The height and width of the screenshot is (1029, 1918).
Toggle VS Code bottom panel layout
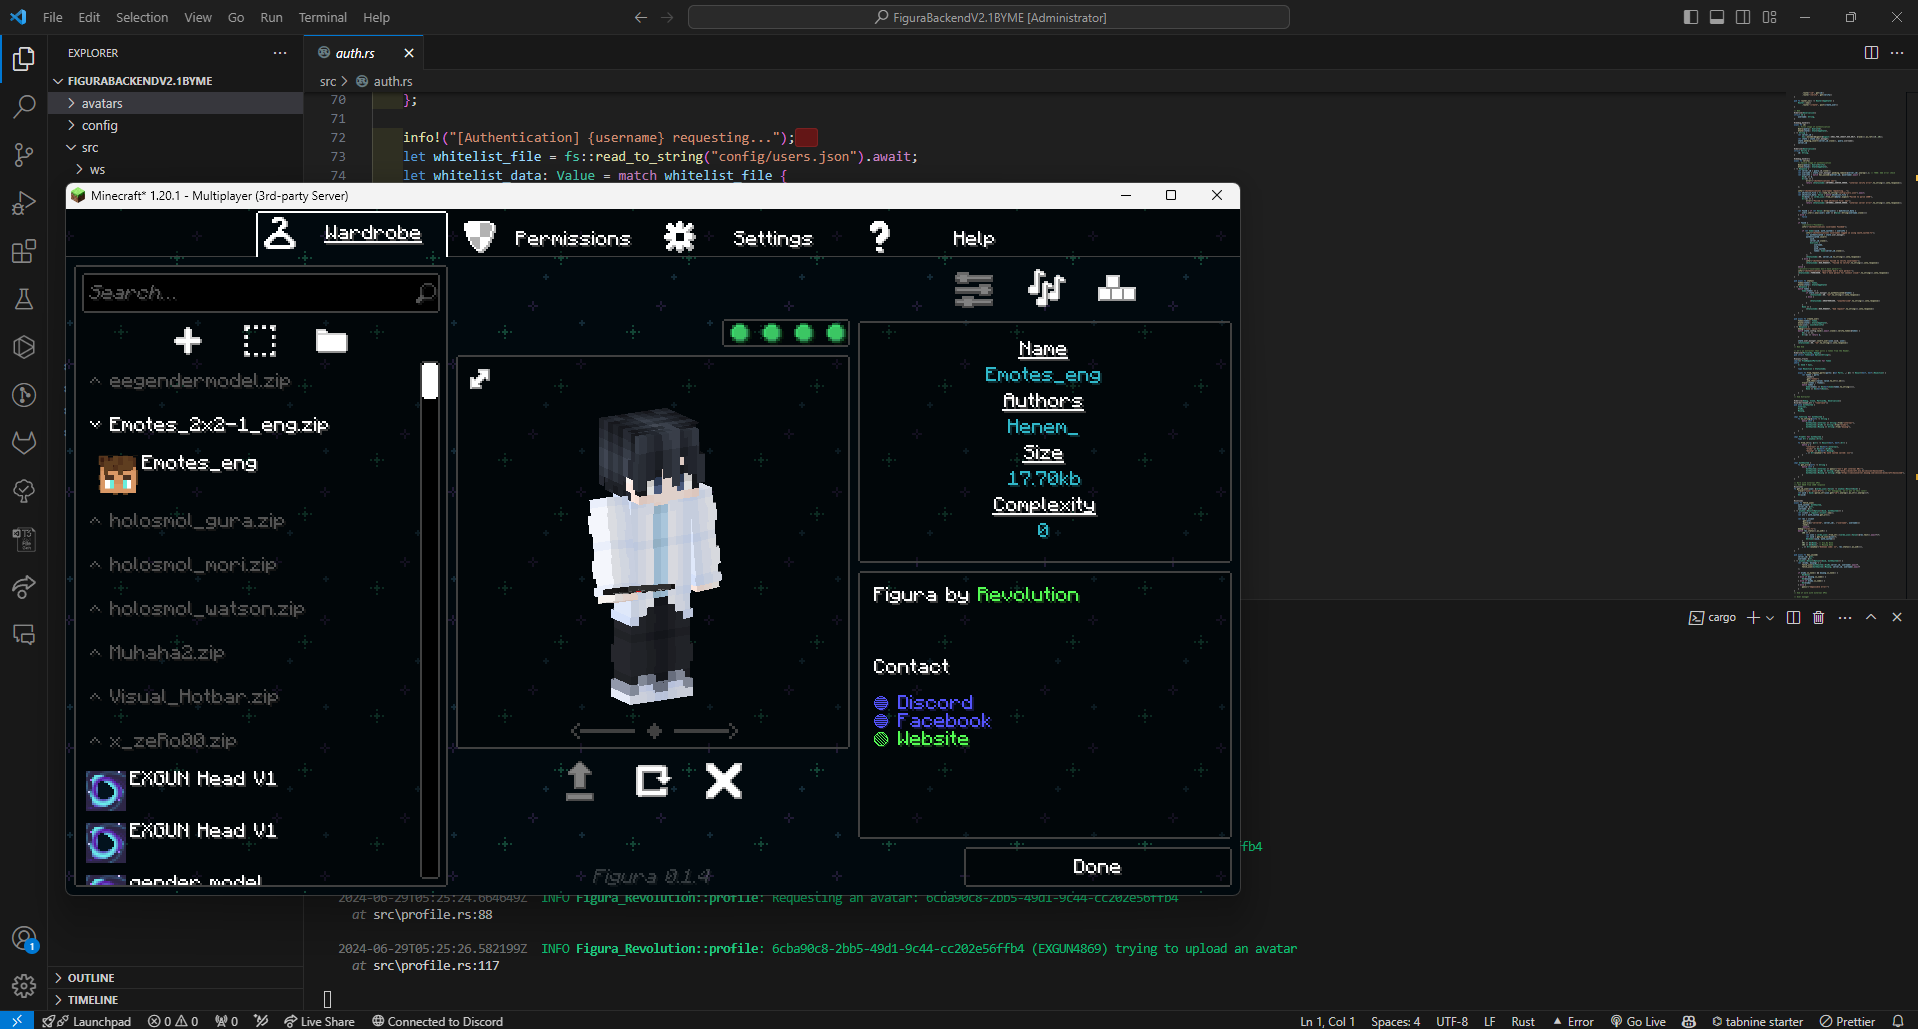pos(1717,17)
